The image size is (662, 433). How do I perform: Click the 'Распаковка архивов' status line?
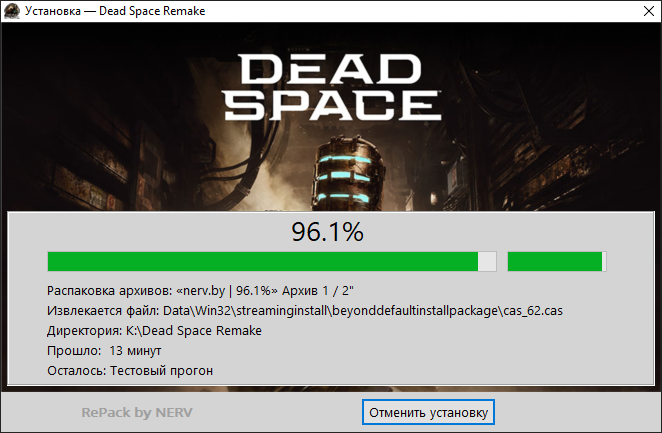pos(200,291)
